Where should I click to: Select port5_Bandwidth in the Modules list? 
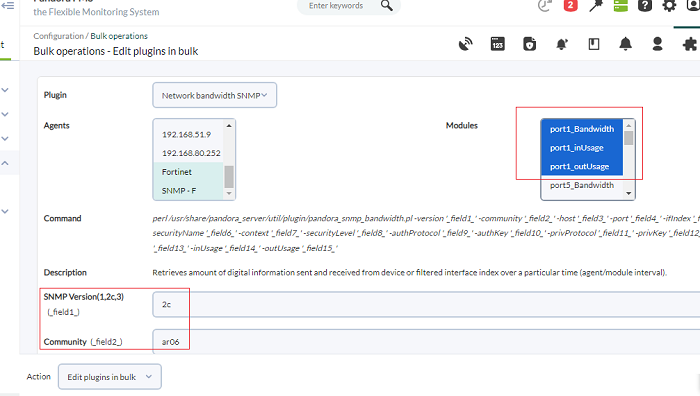tap(582, 185)
